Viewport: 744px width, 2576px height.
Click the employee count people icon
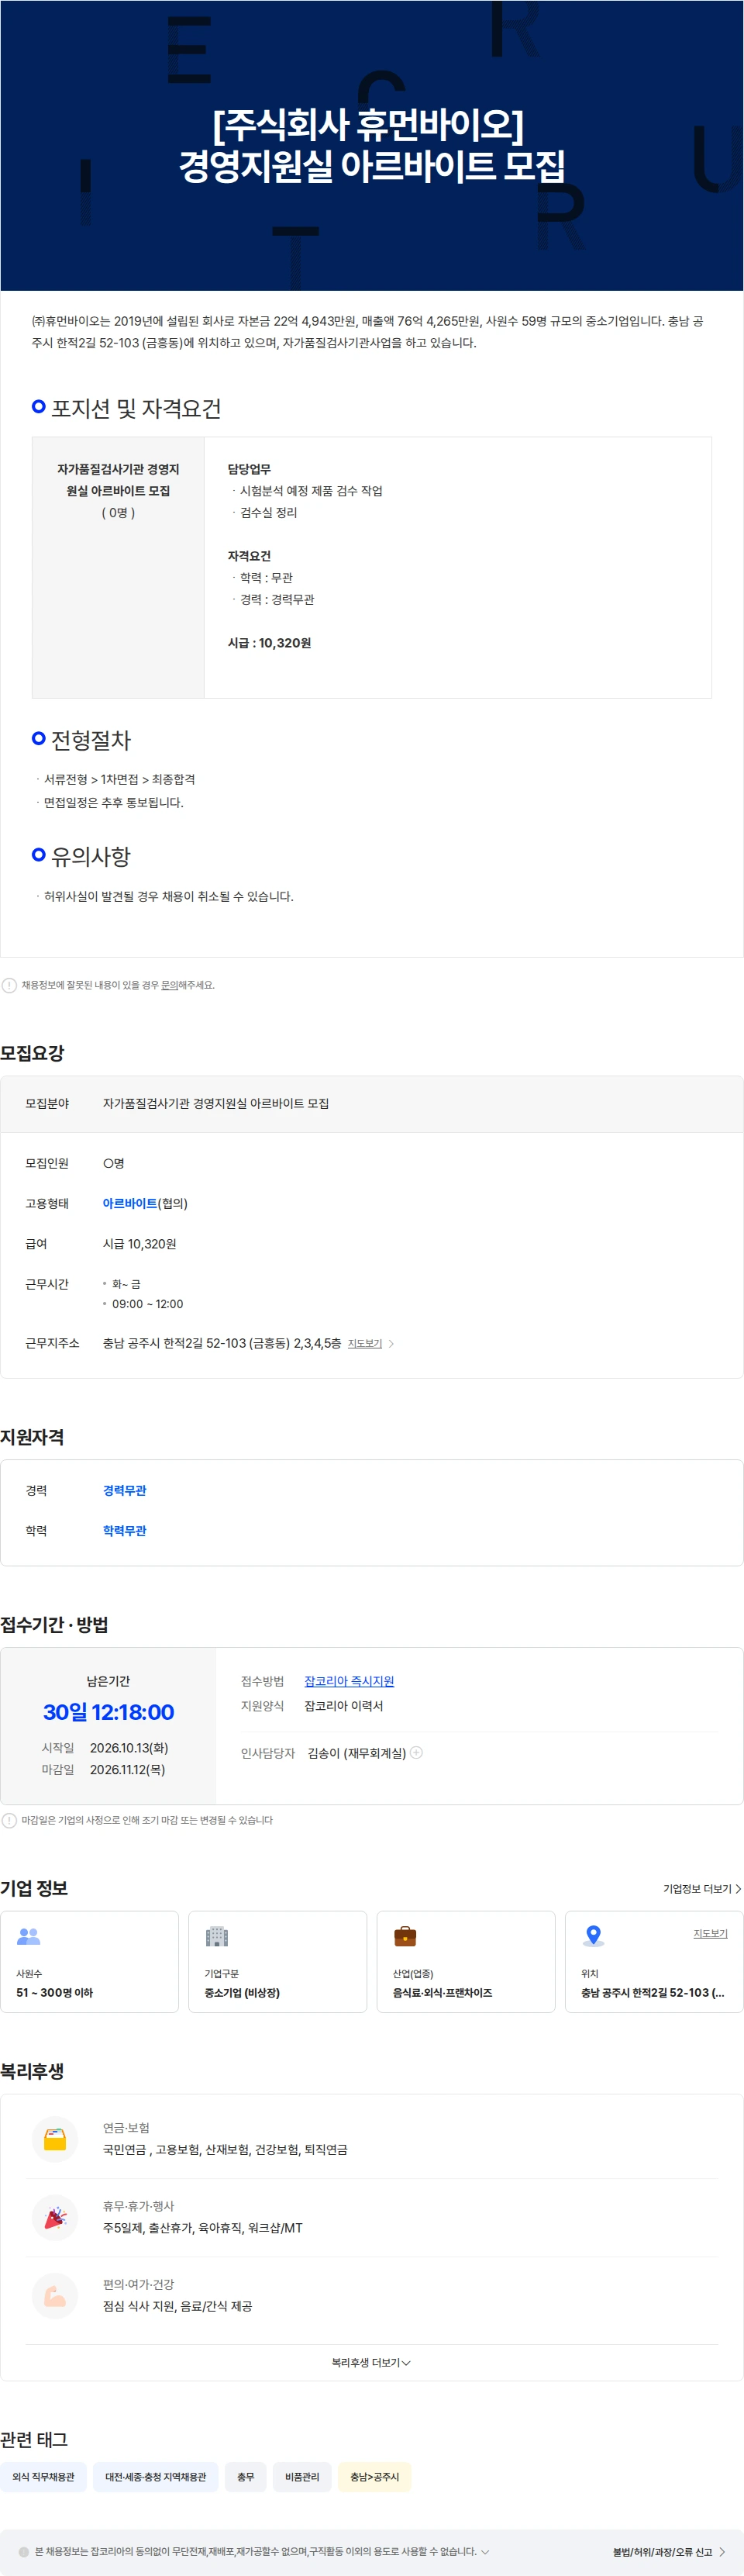pyautogui.click(x=29, y=1936)
